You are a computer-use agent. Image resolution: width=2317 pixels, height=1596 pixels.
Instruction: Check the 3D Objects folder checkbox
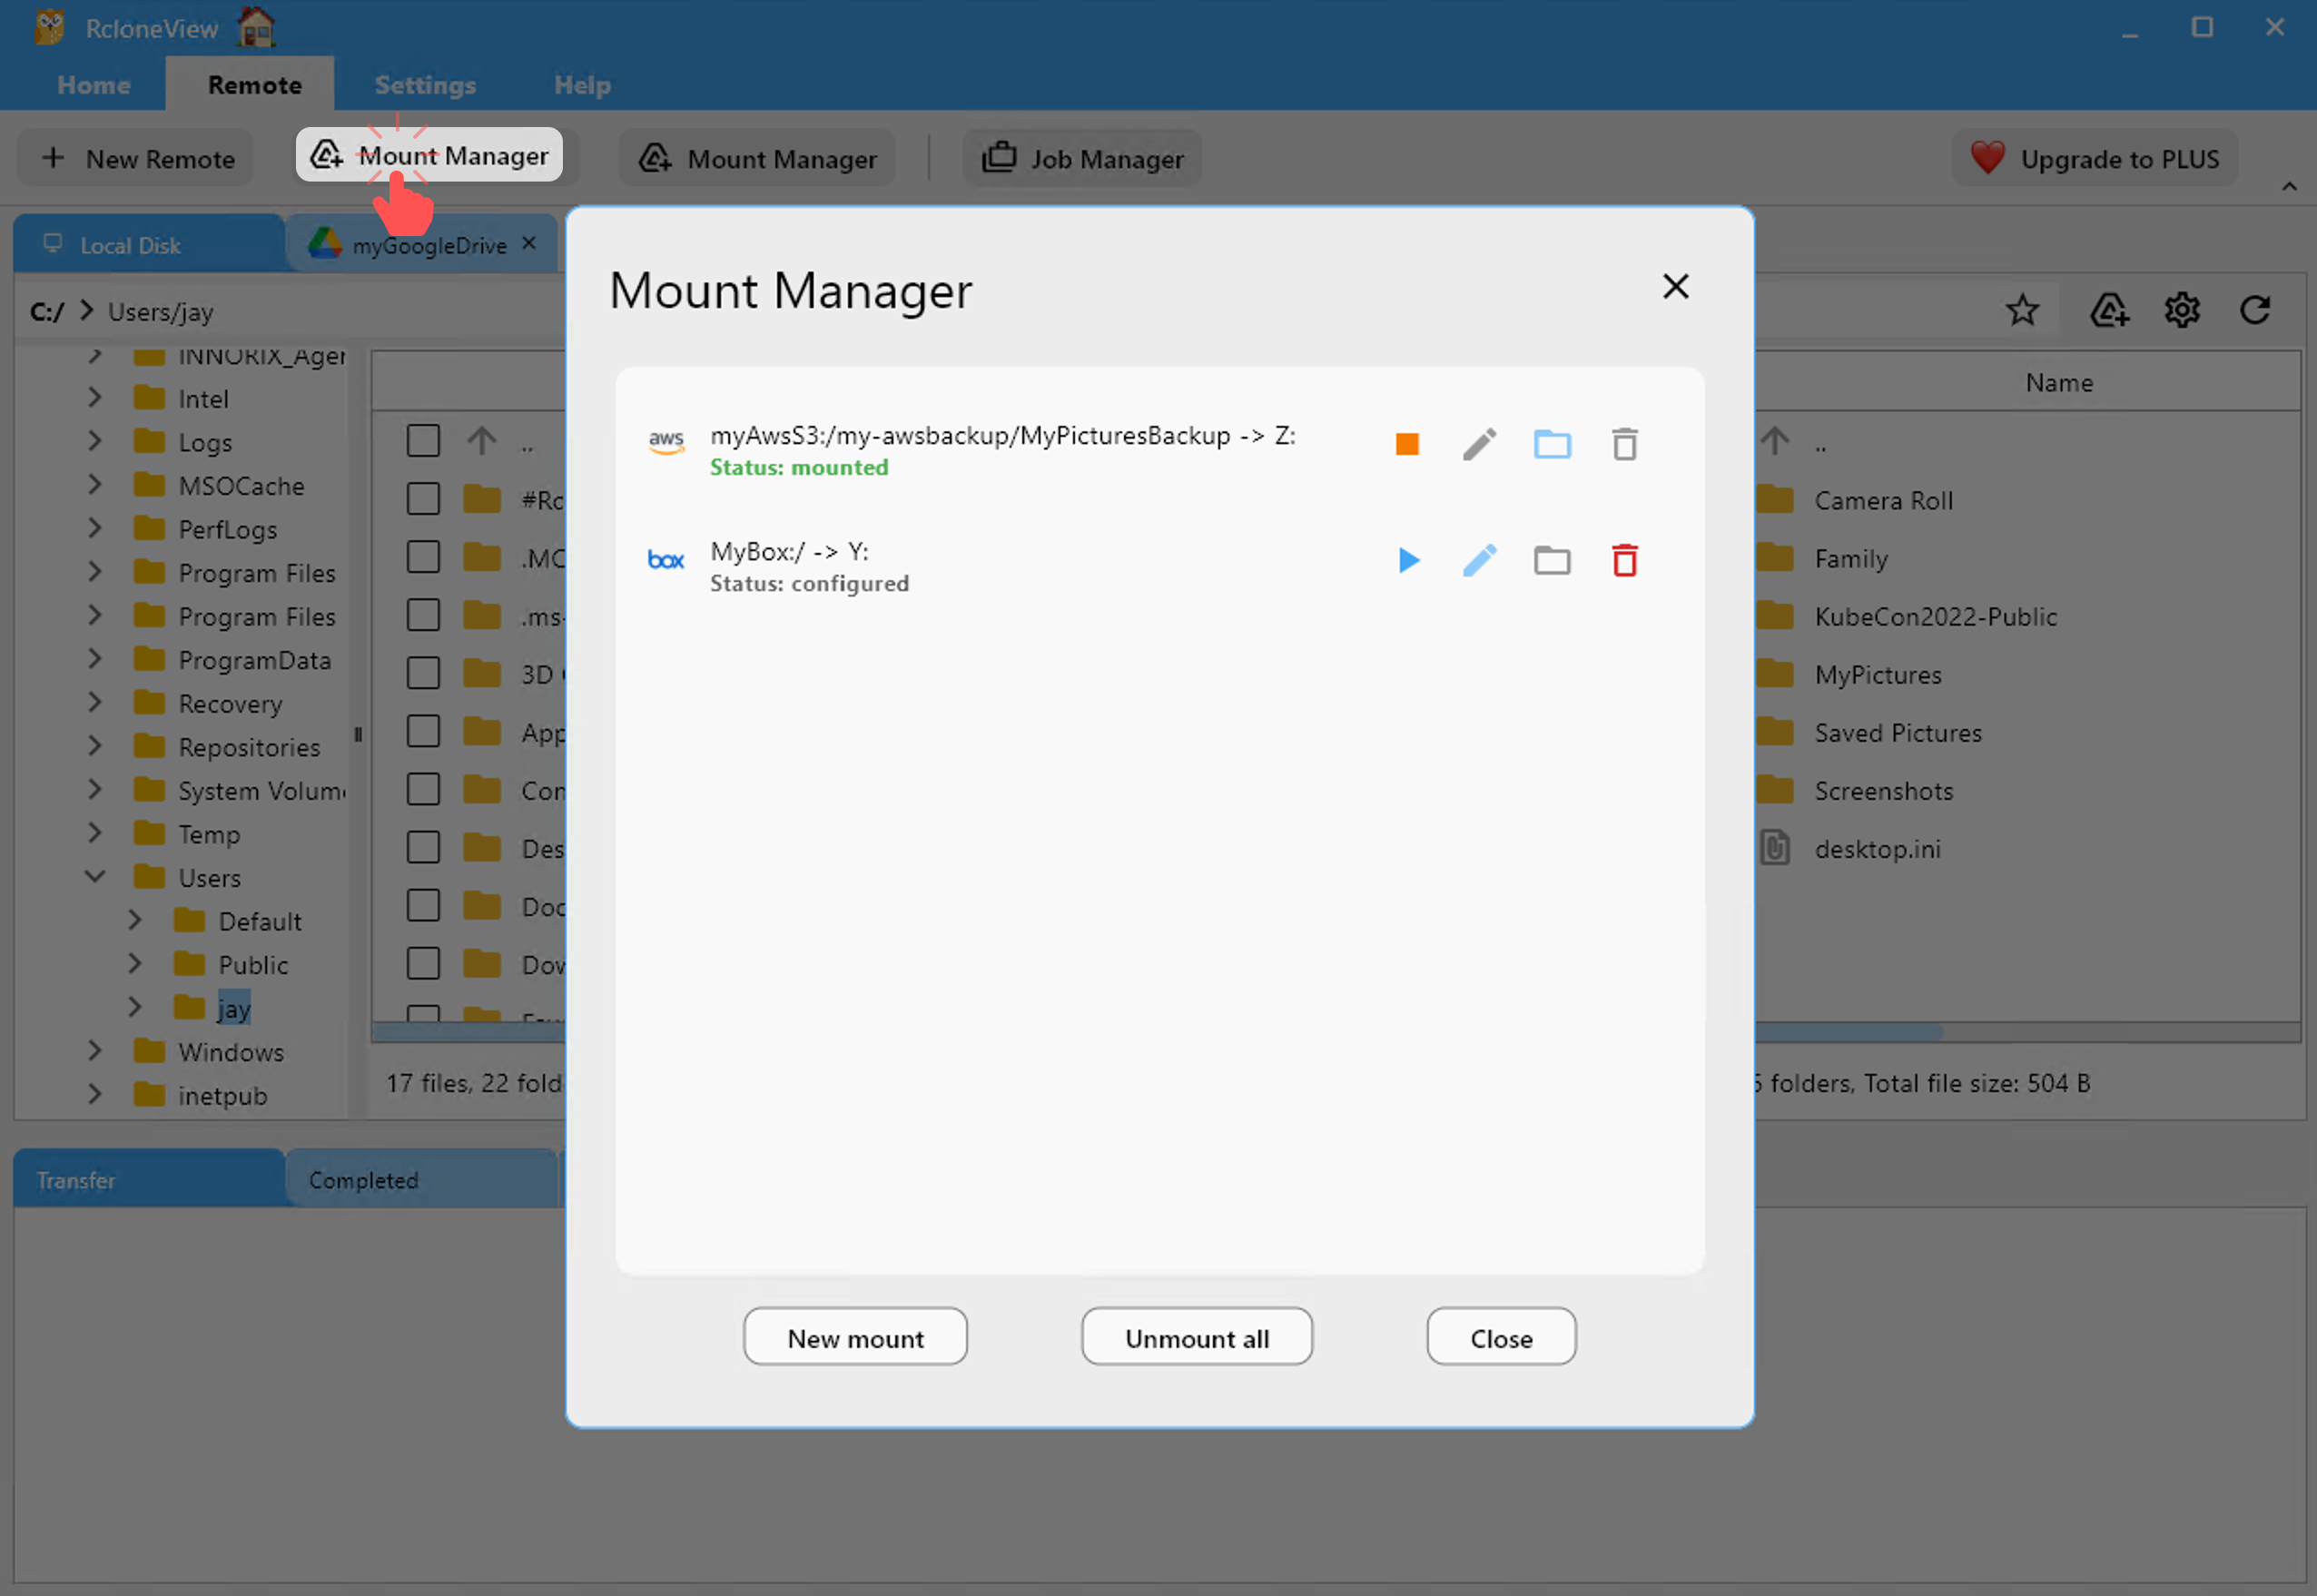click(x=424, y=672)
